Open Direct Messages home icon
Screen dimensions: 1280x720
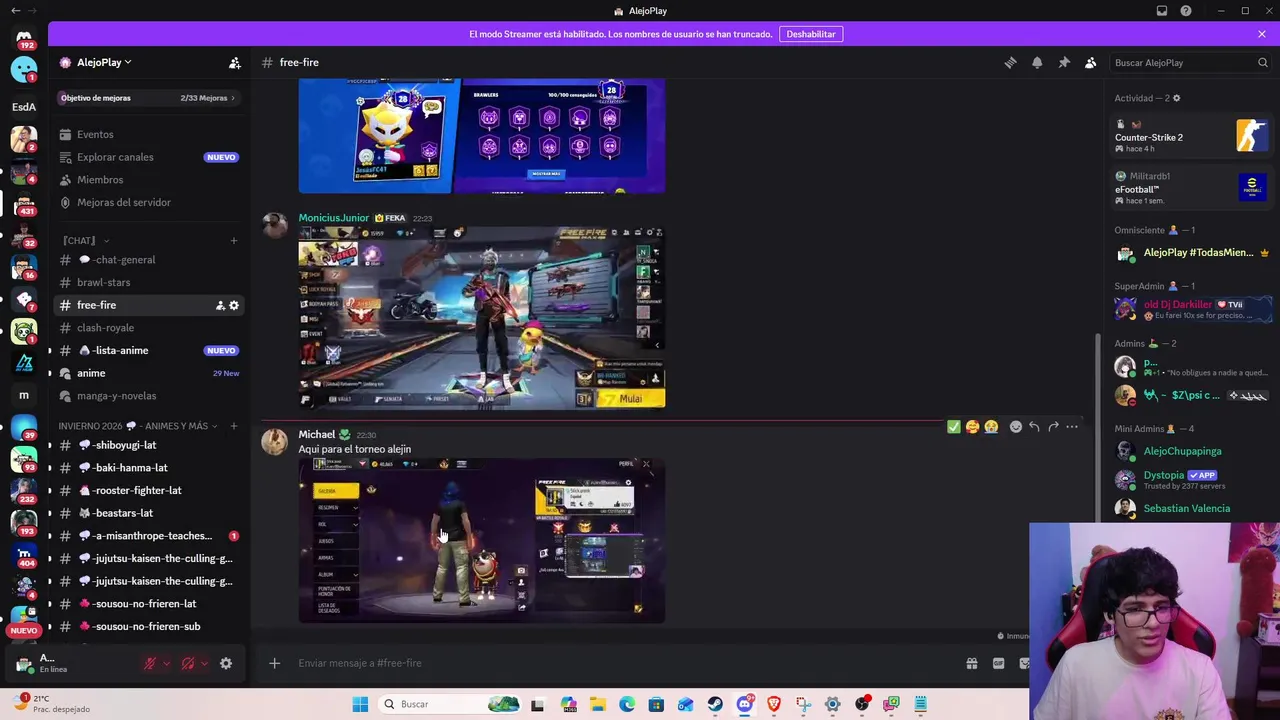point(24,40)
